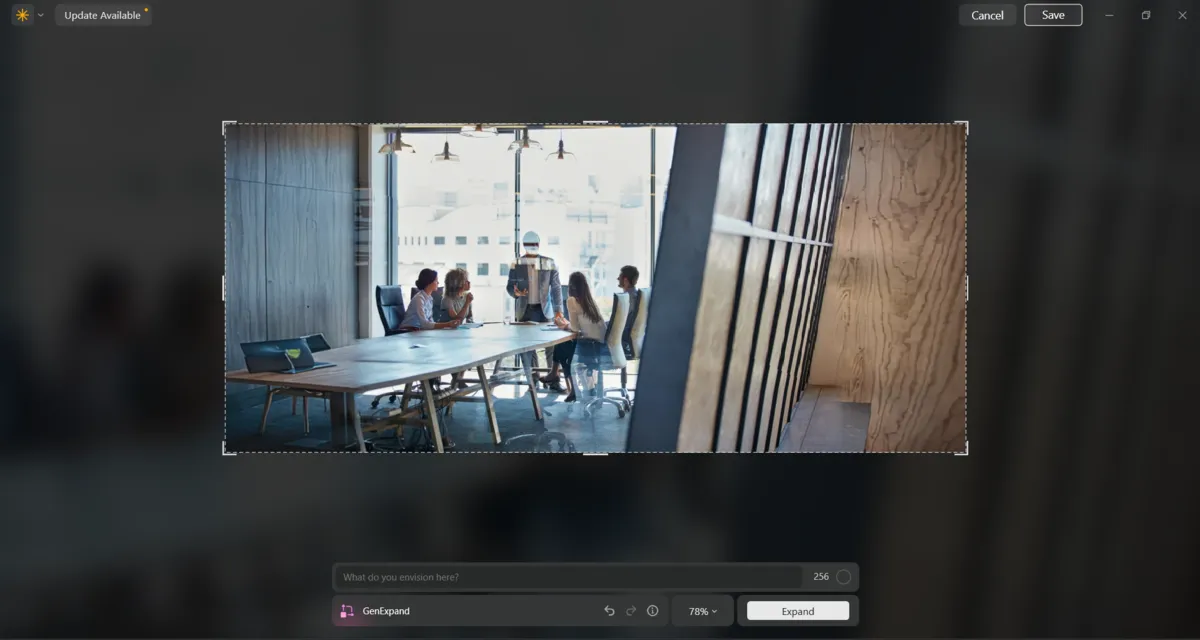The image size is (1200, 640).
Task: Click the Luminar Neo sun logo
Action: (20, 14)
